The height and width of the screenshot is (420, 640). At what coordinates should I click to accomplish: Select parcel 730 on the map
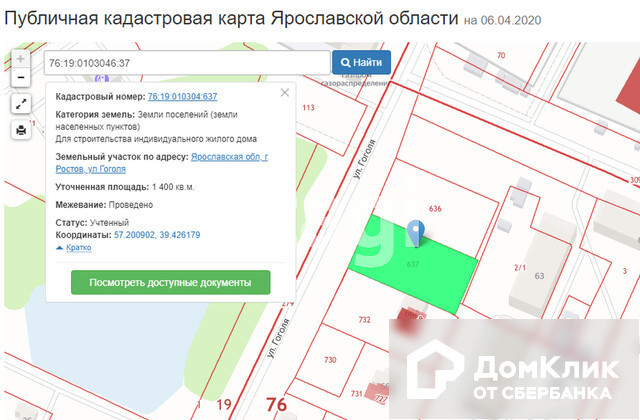coord(330,360)
